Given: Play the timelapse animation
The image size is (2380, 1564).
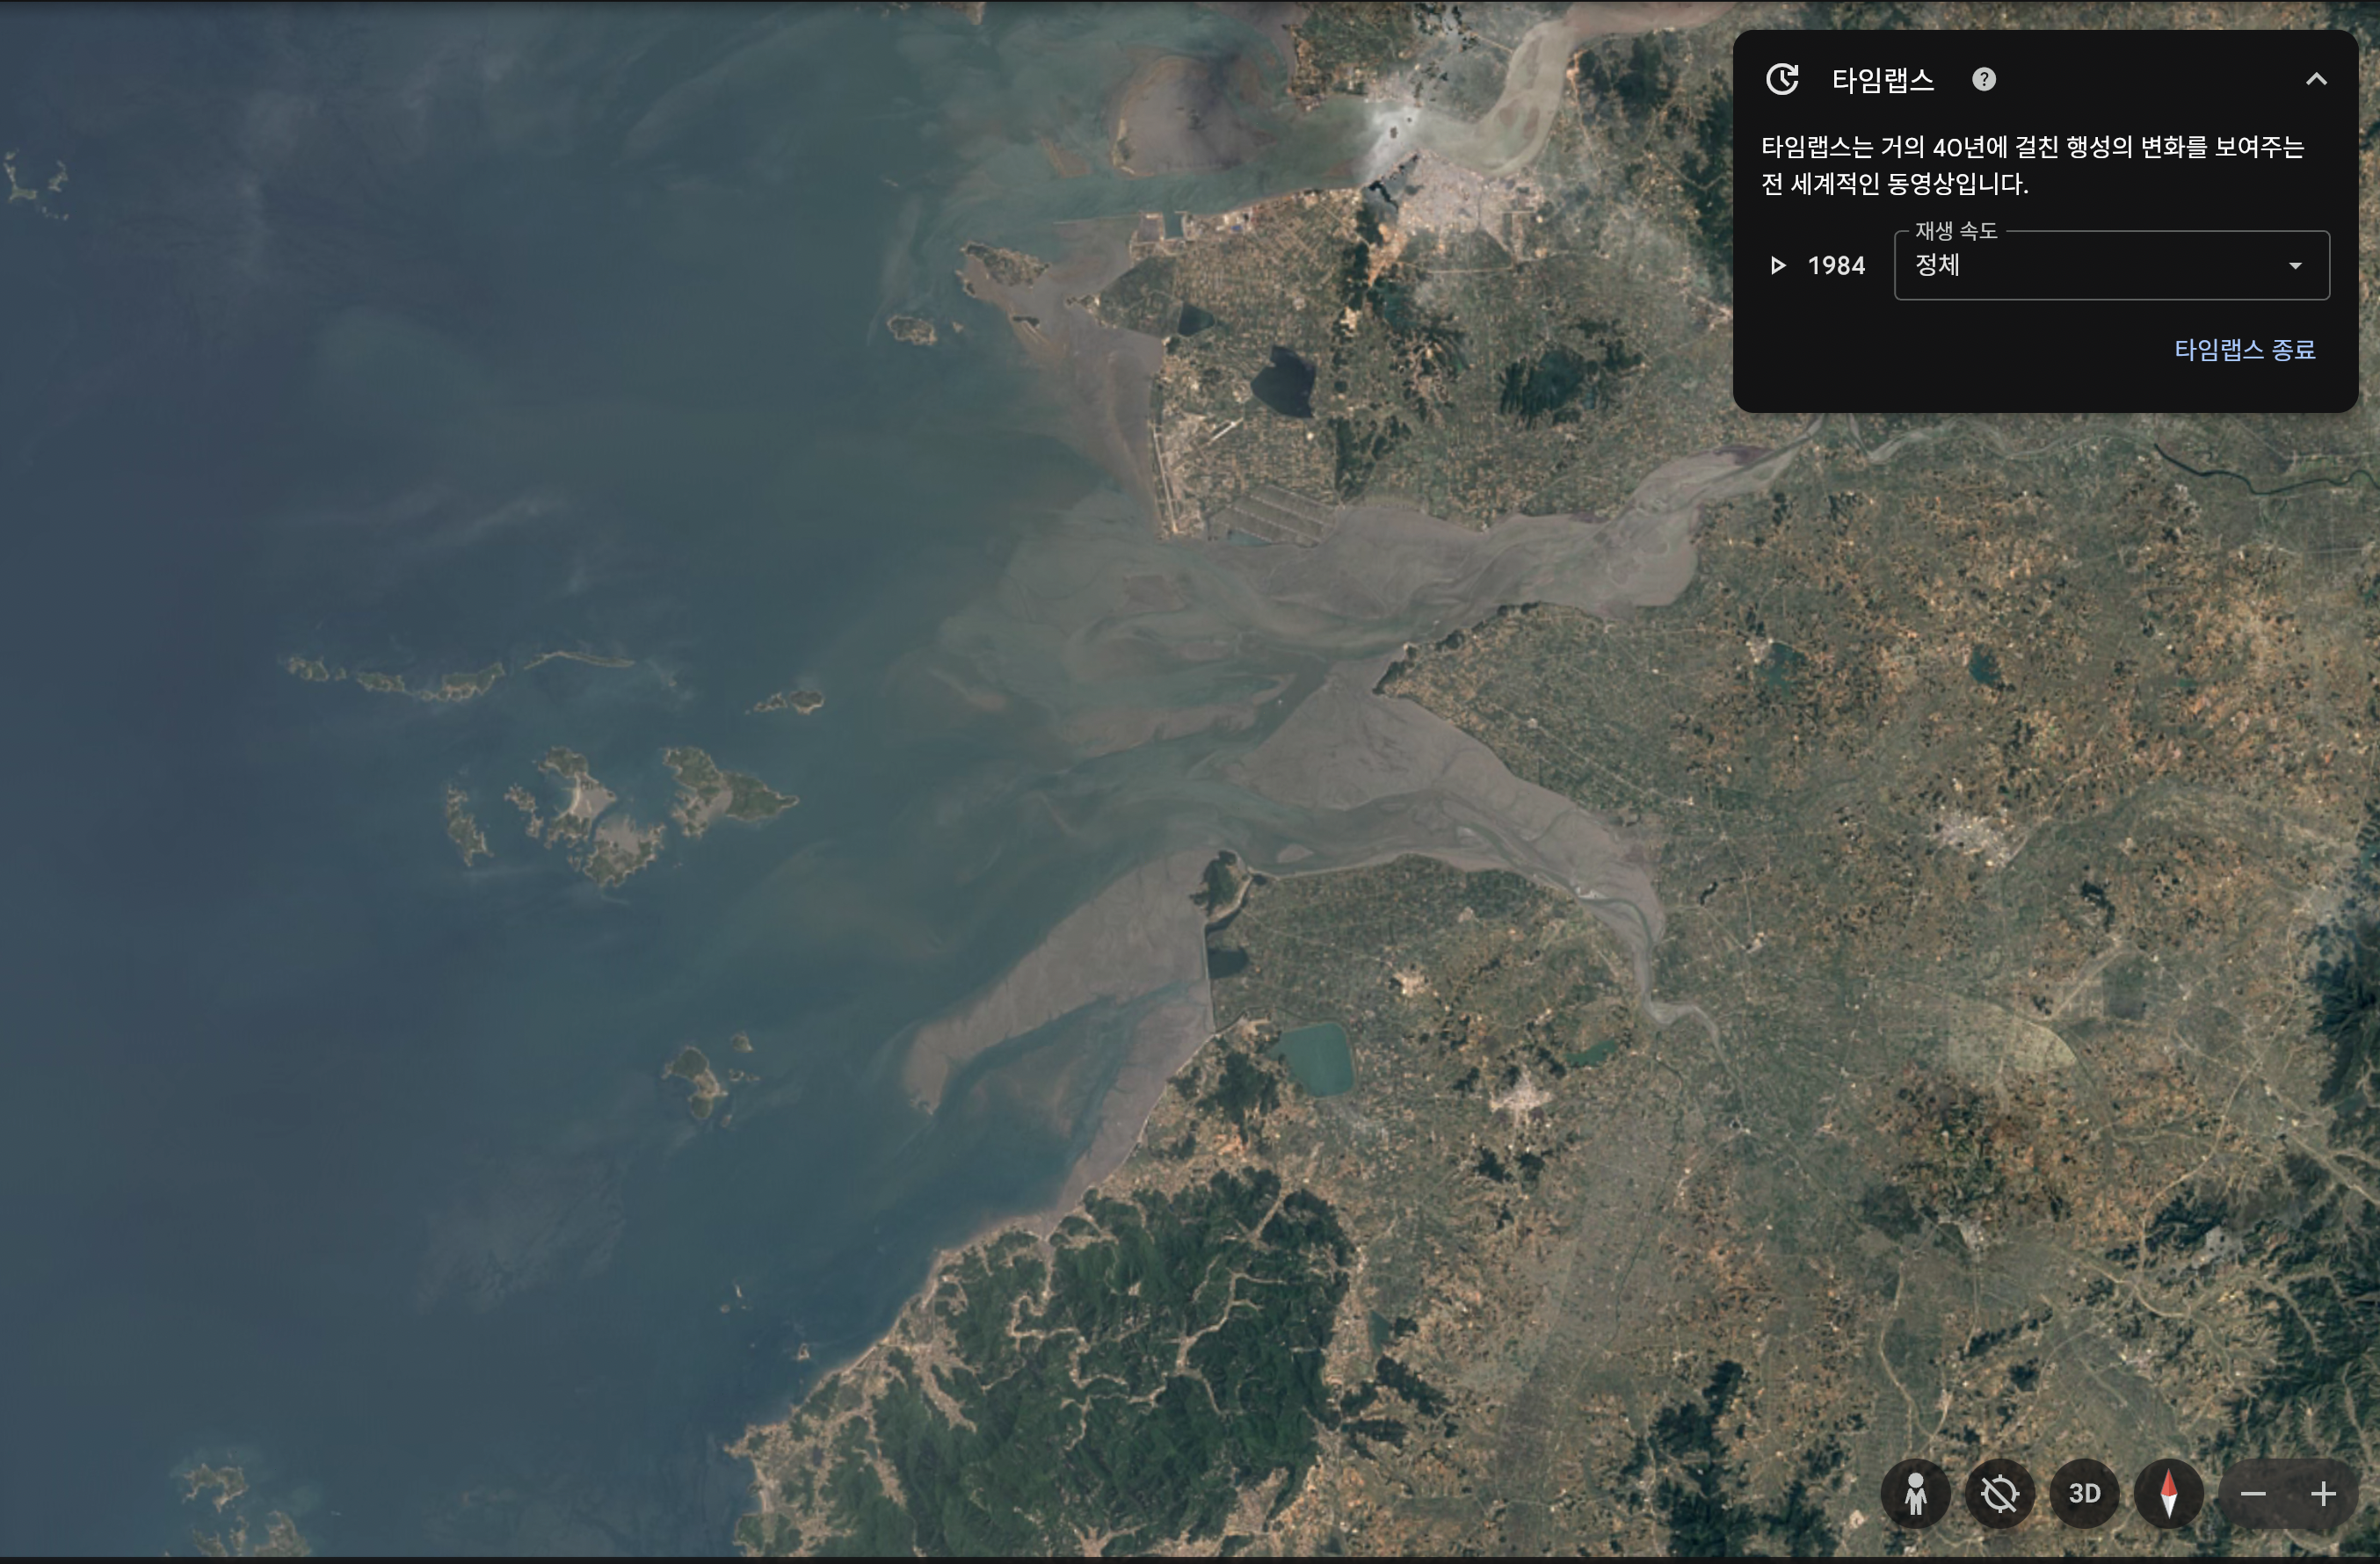Looking at the screenshot, I should pos(1777,266).
